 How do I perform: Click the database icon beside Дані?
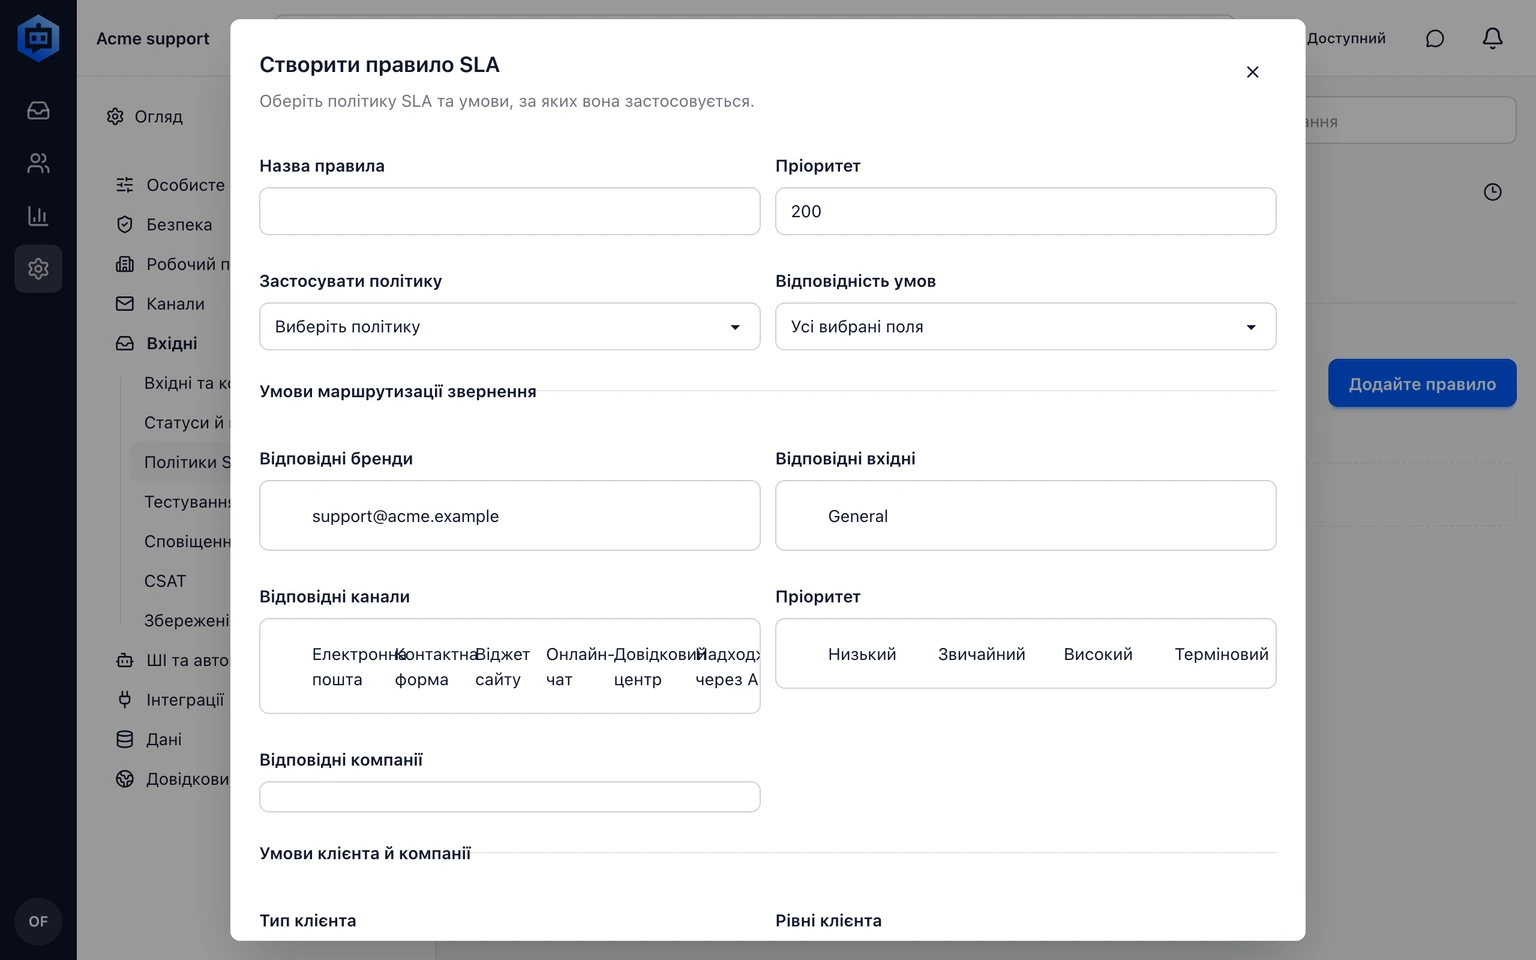(x=125, y=740)
